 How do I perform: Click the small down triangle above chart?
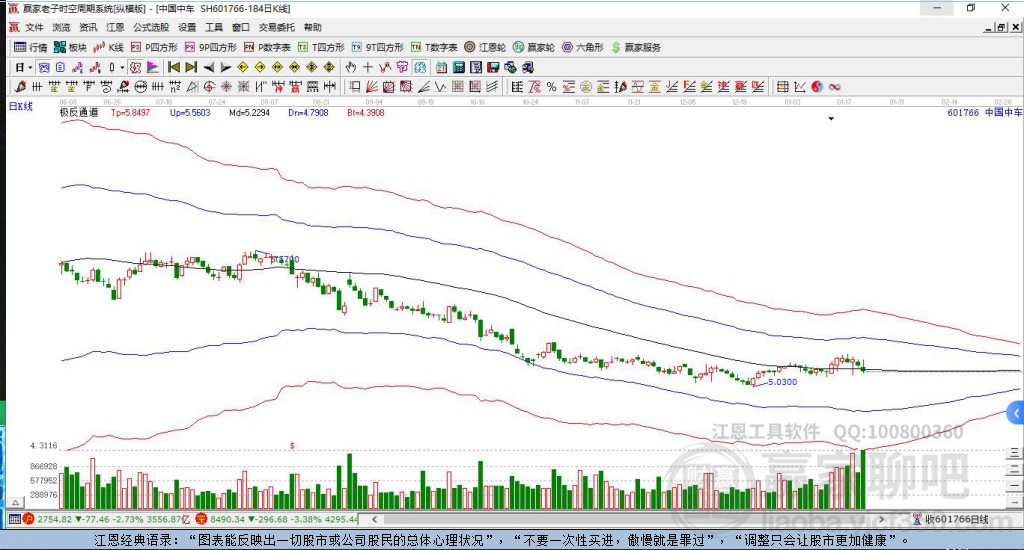[831, 119]
